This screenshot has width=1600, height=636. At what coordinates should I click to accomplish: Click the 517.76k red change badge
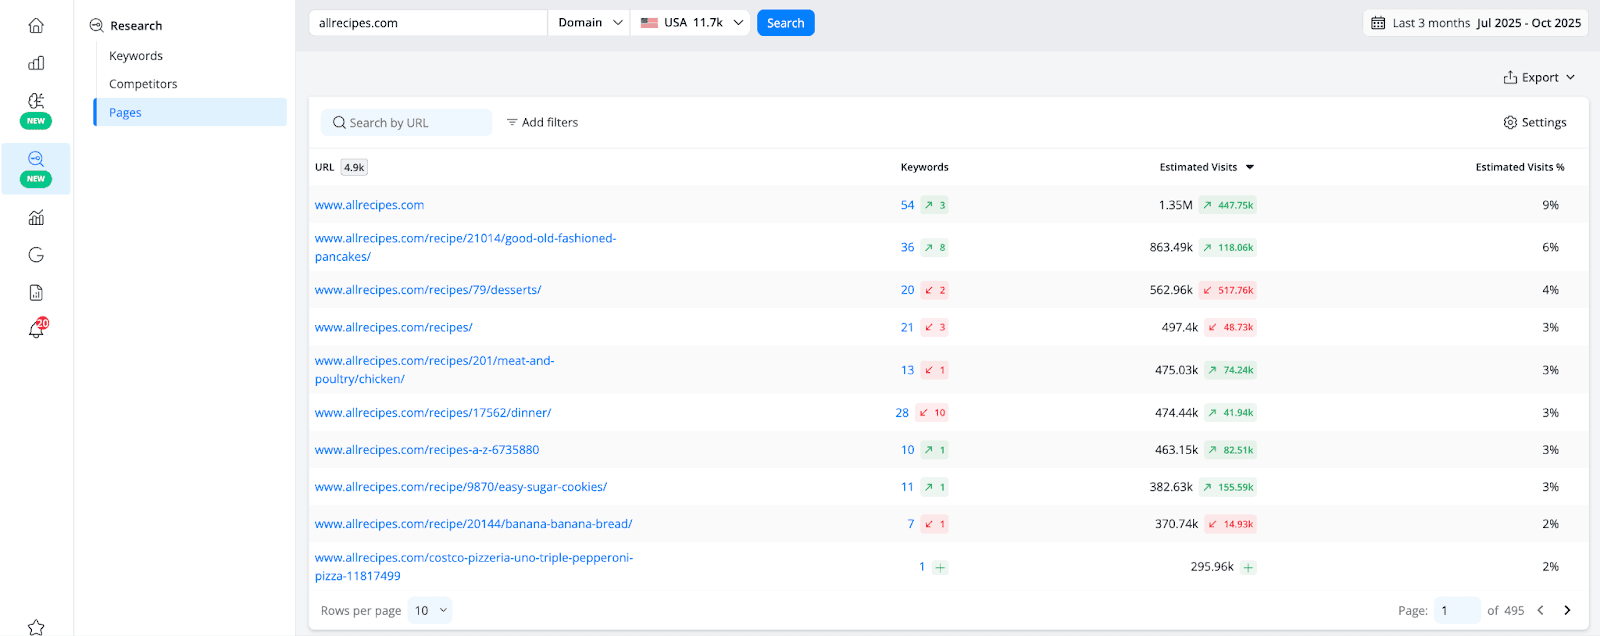point(1228,290)
